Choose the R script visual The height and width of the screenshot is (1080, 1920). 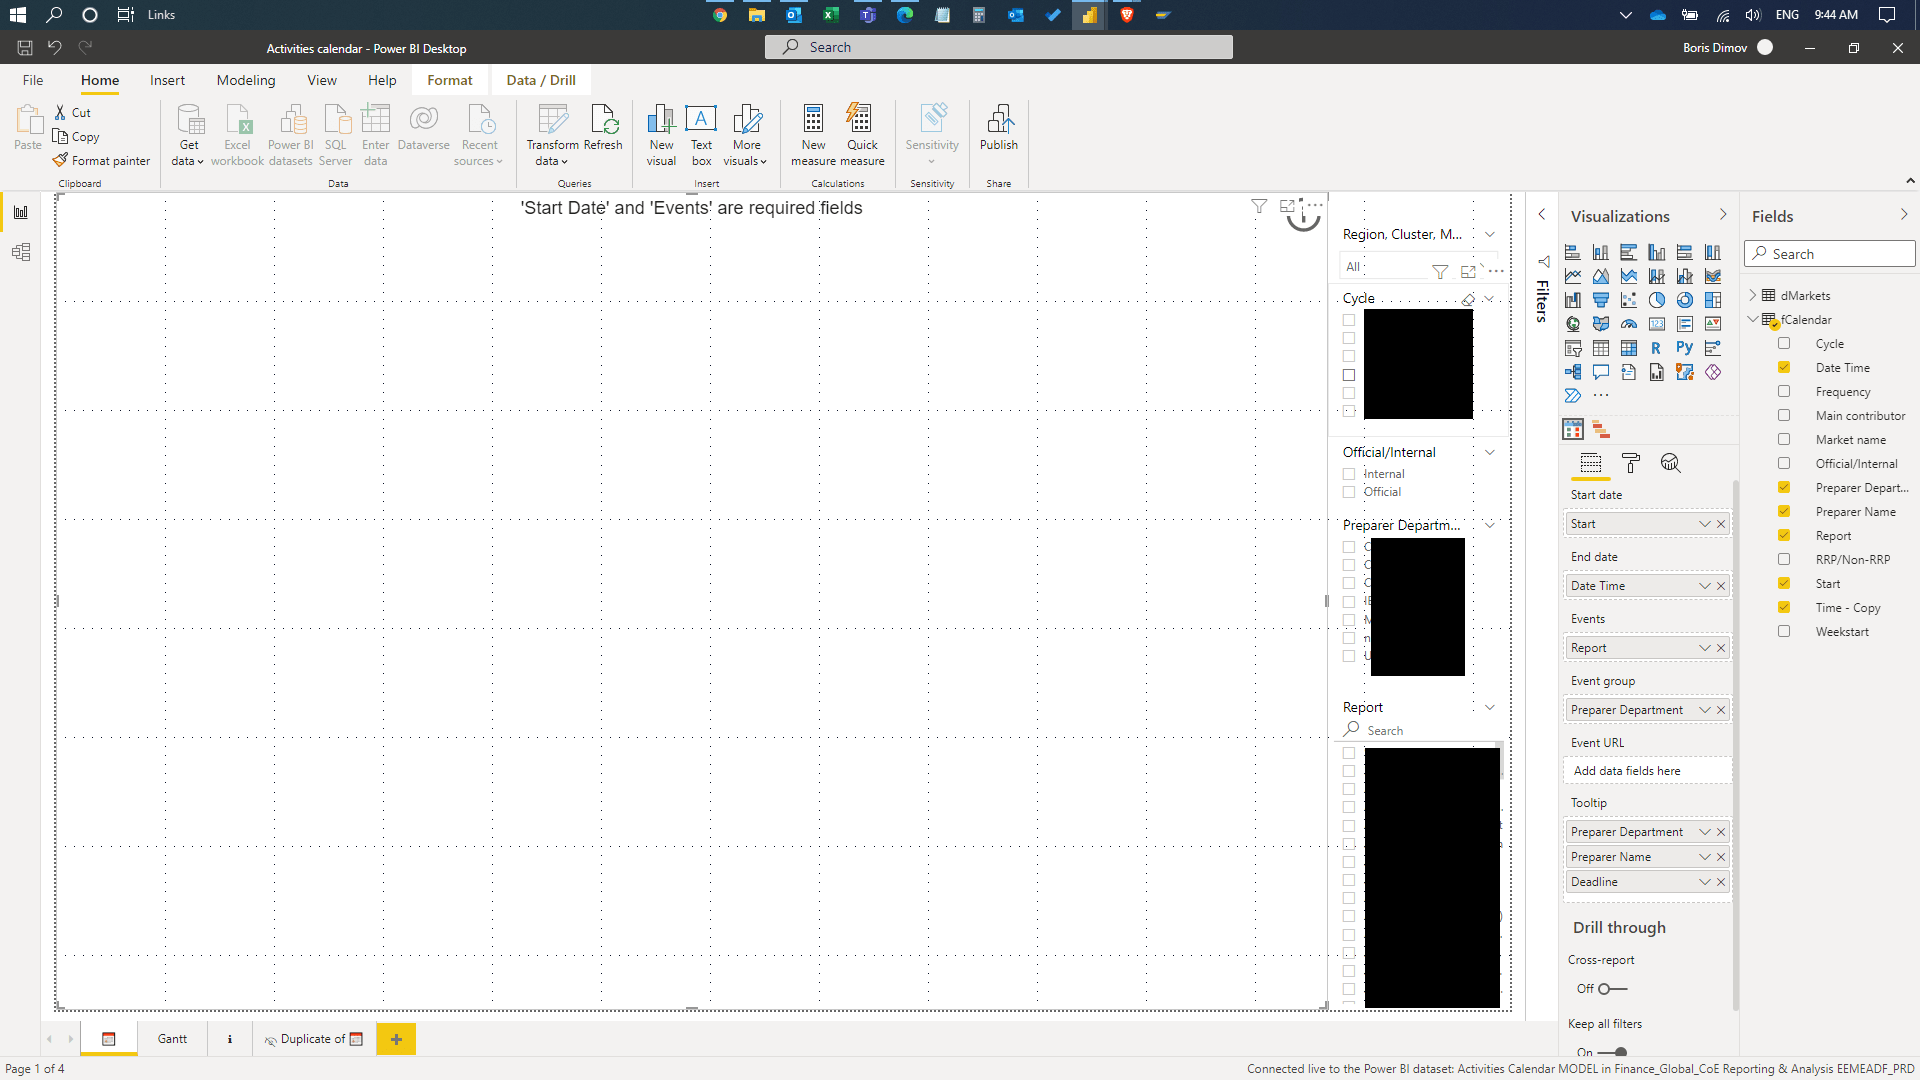coord(1657,348)
